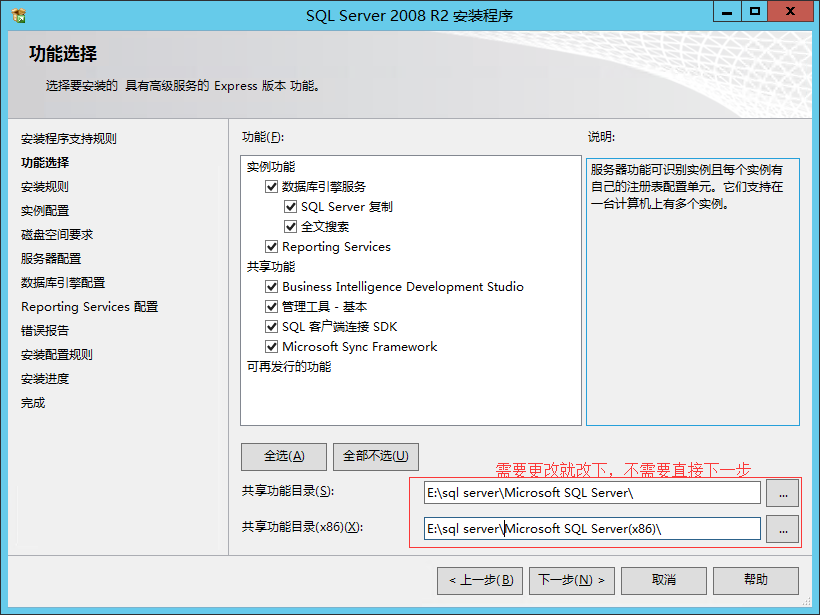Viewport: 820px width, 615px height.
Task: Select the 共享功能 group heading
Action: (x=271, y=267)
